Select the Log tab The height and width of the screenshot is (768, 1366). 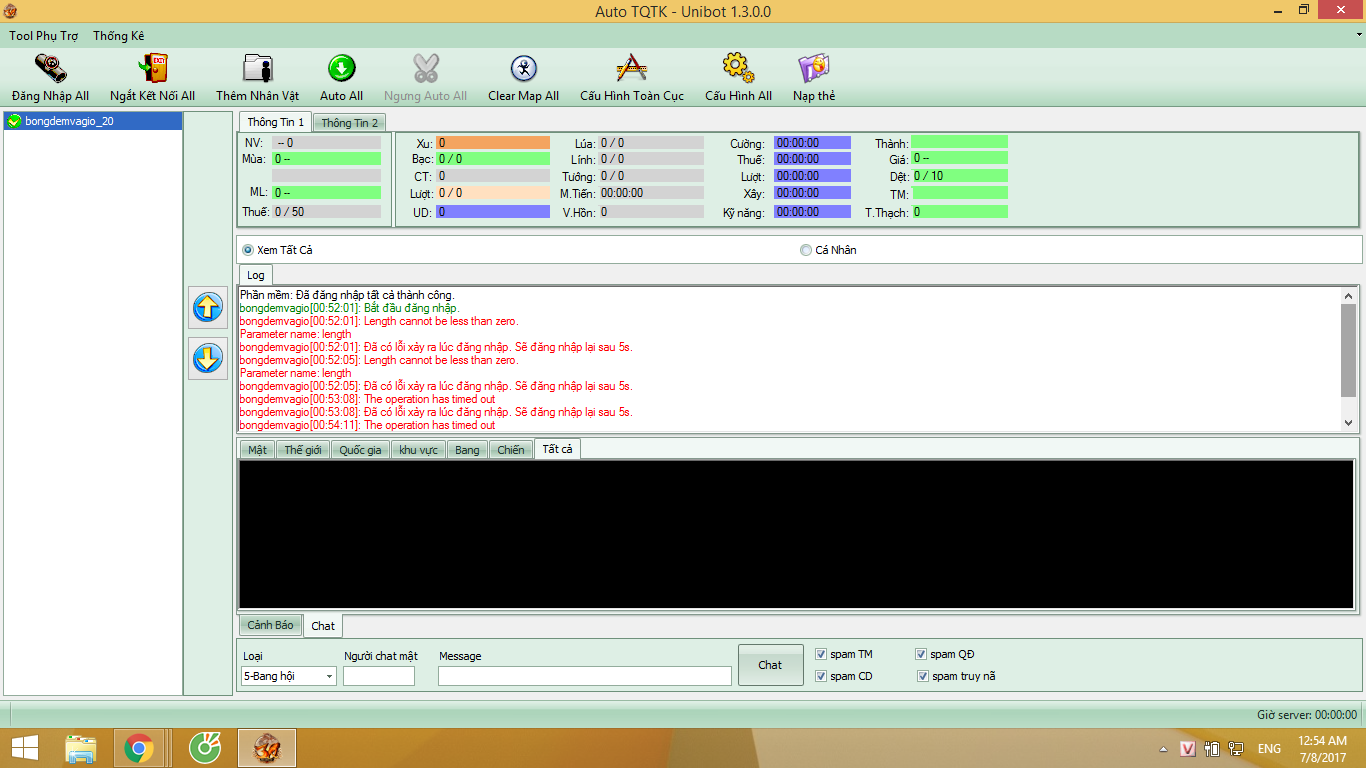[x=256, y=275]
